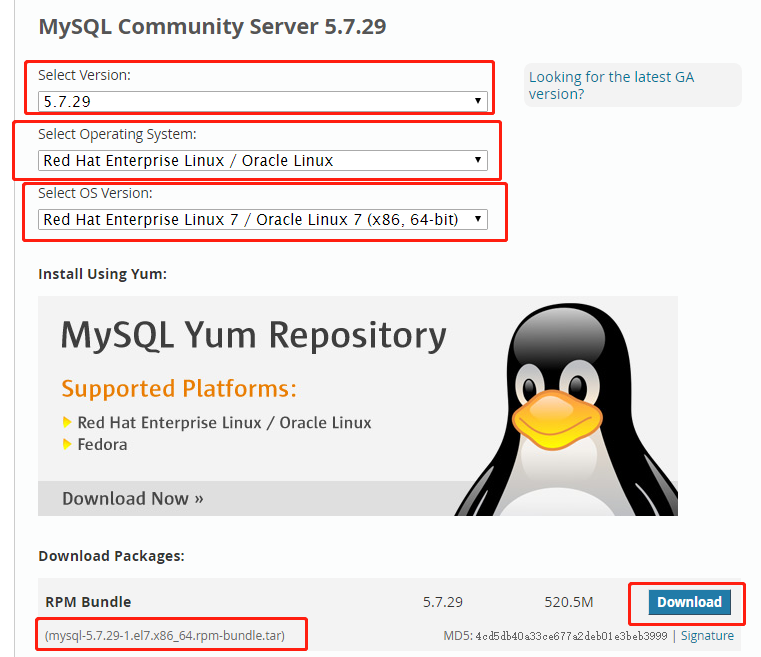Open the Select OS Version dropdown

click(x=263, y=219)
